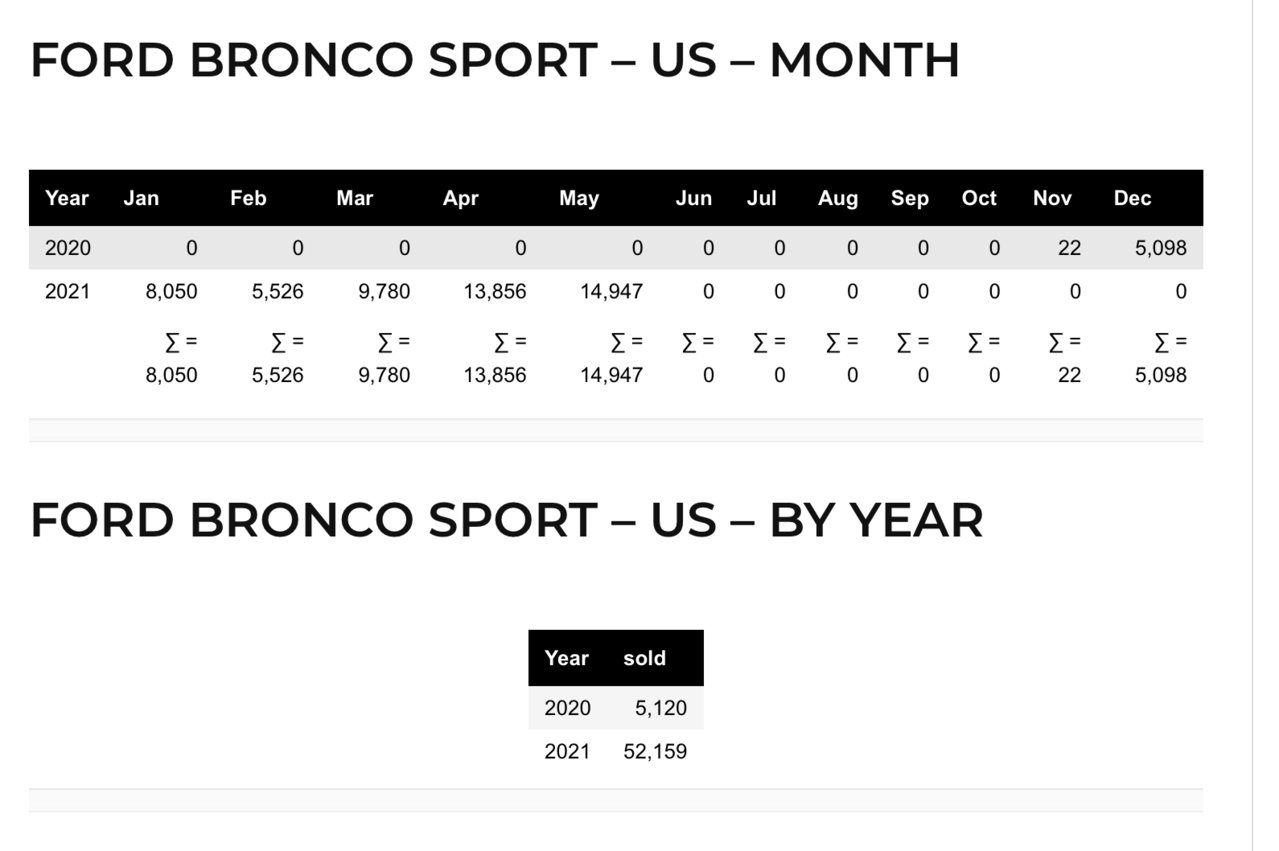
Task: Click the 22 November 2020 cell
Action: 1069,248
